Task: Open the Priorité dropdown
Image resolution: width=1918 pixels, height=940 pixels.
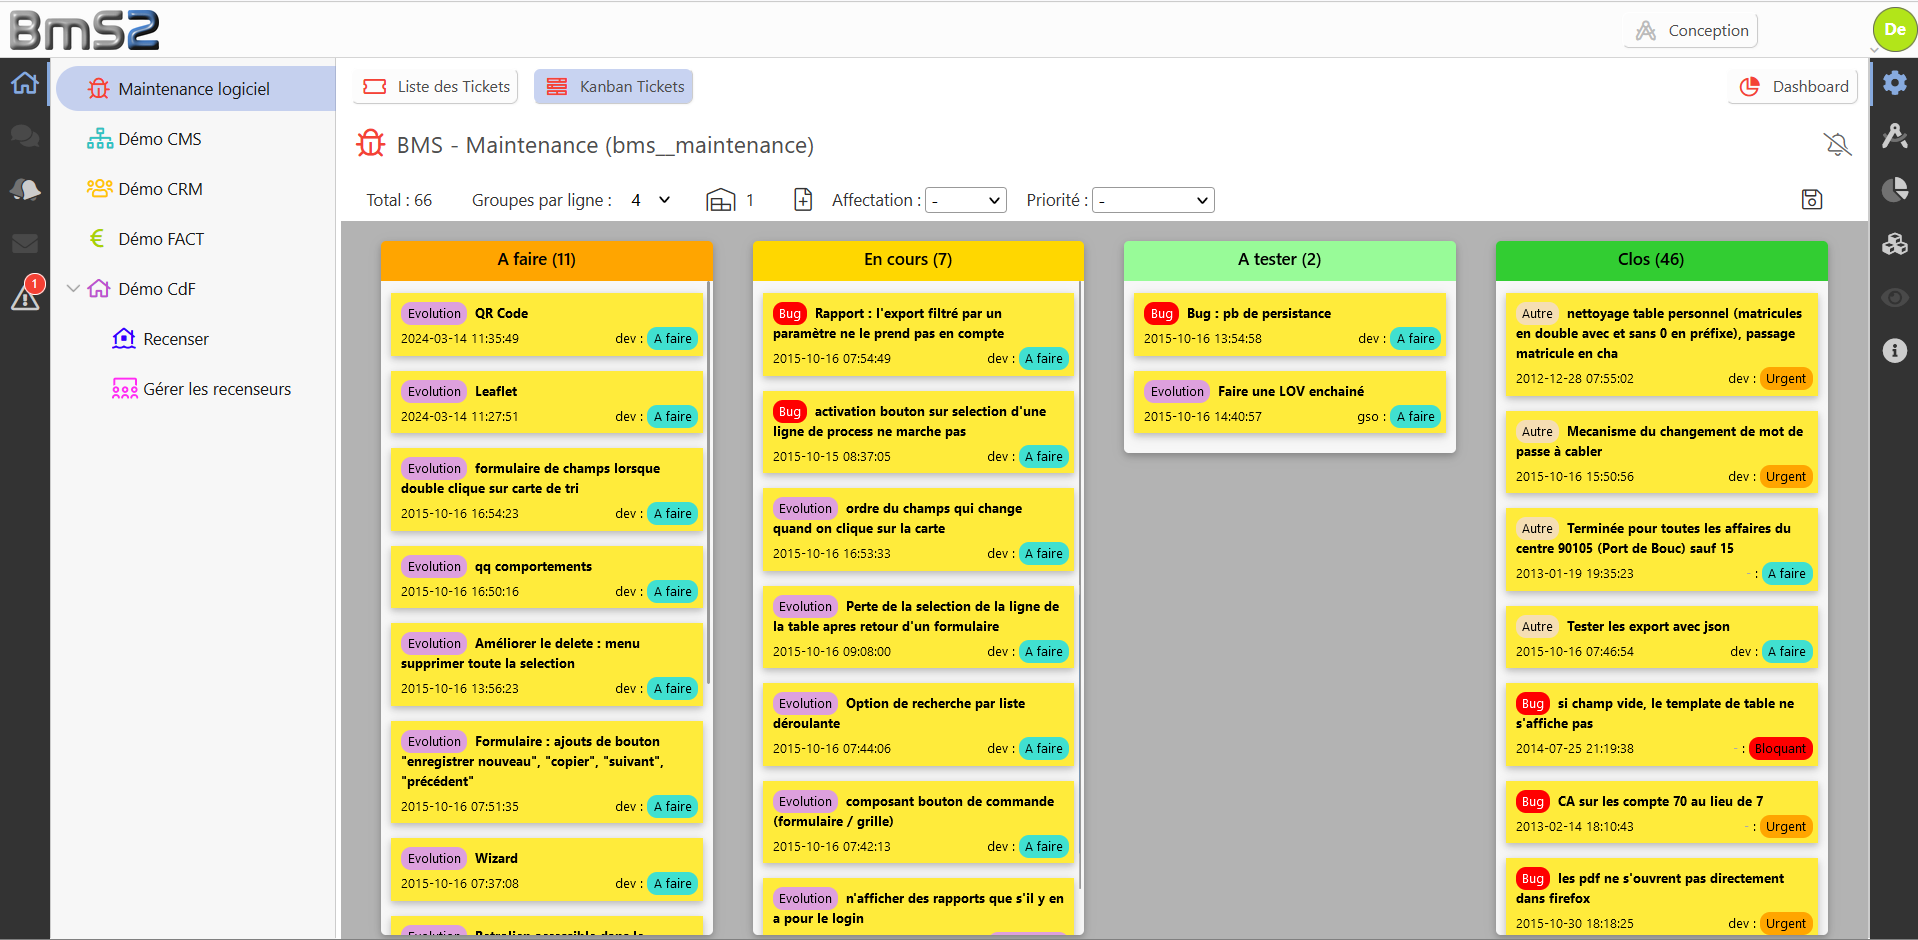Action: click(1152, 201)
